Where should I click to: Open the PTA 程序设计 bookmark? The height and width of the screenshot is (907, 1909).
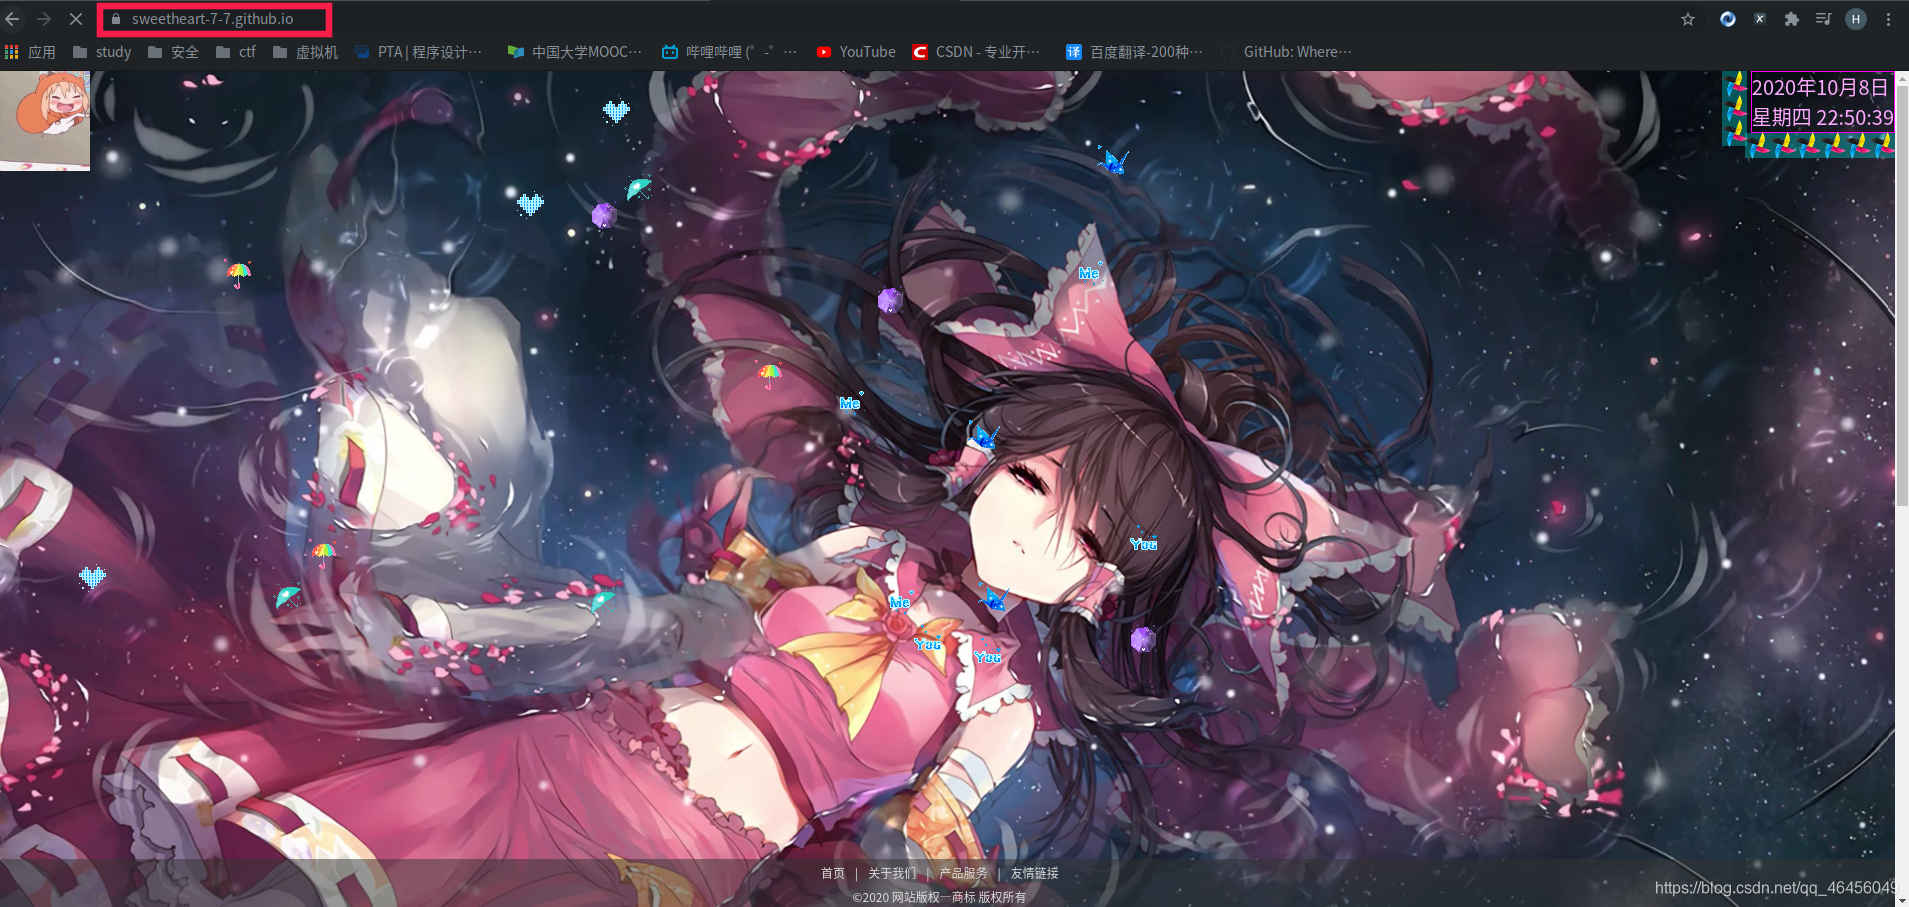click(x=418, y=52)
